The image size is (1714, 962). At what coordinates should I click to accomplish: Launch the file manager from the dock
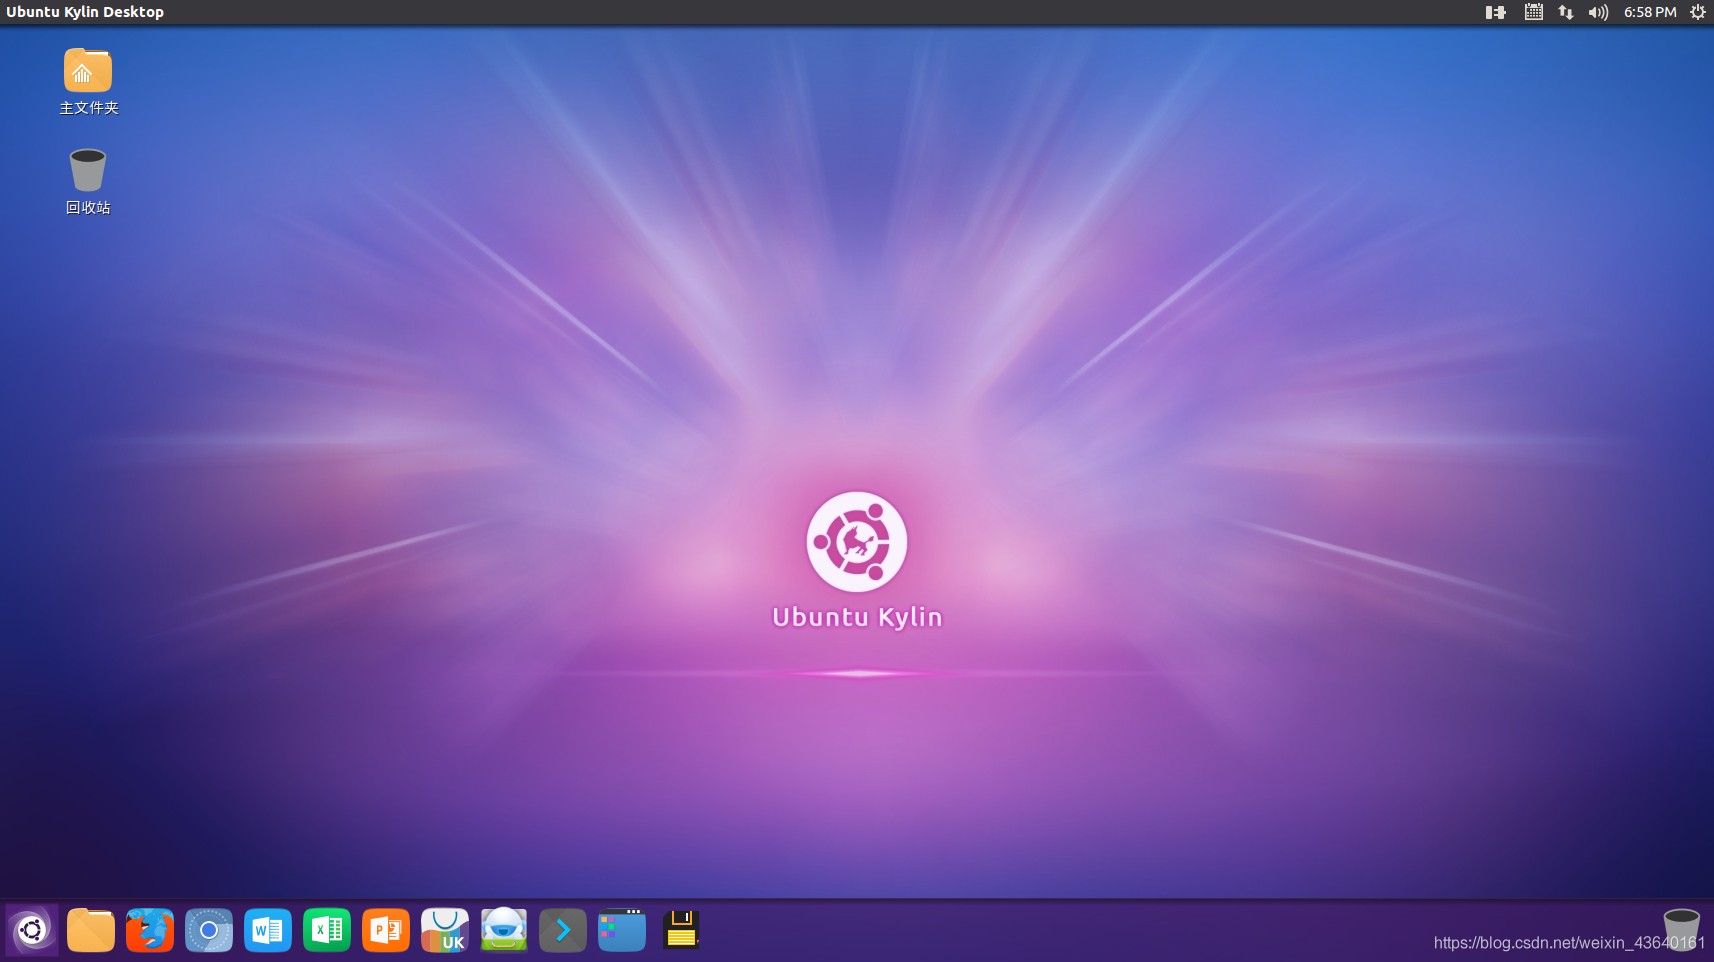click(x=91, y=931)
